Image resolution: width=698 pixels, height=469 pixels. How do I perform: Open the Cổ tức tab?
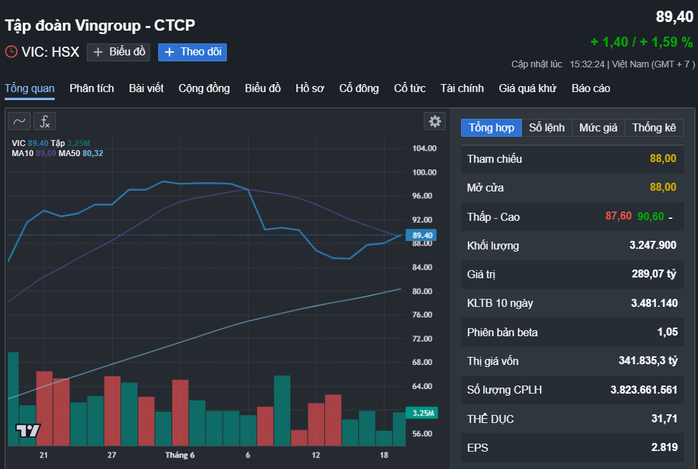point(410,88)
